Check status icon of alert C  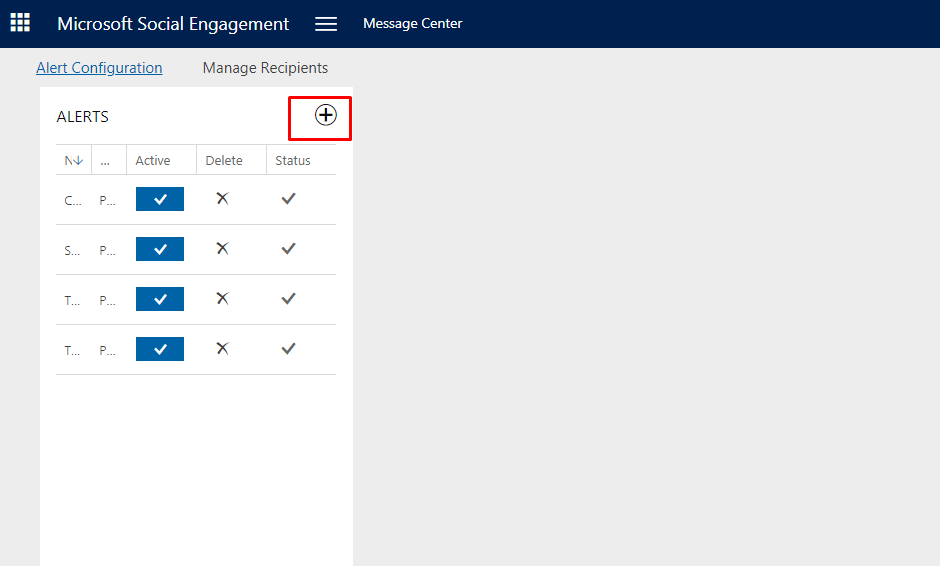pos(288,198)
